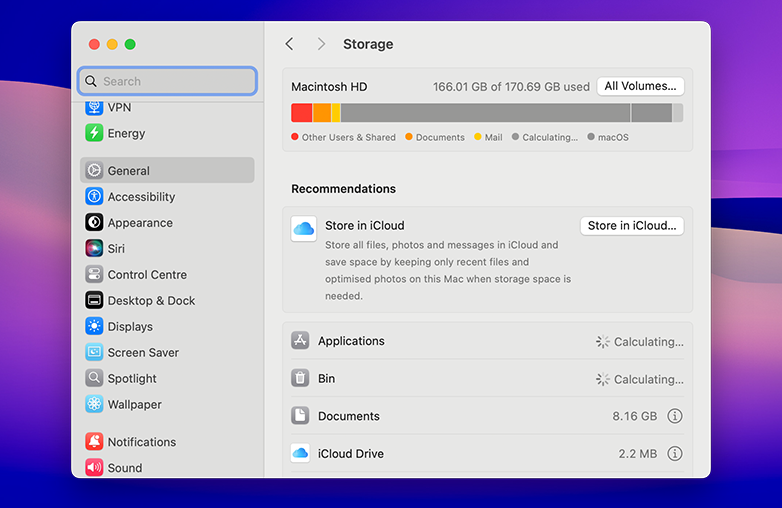Click the Documents page icon
Image resolution: width=782 pixels, height=508 pixels.
click(x=300, y=416)
